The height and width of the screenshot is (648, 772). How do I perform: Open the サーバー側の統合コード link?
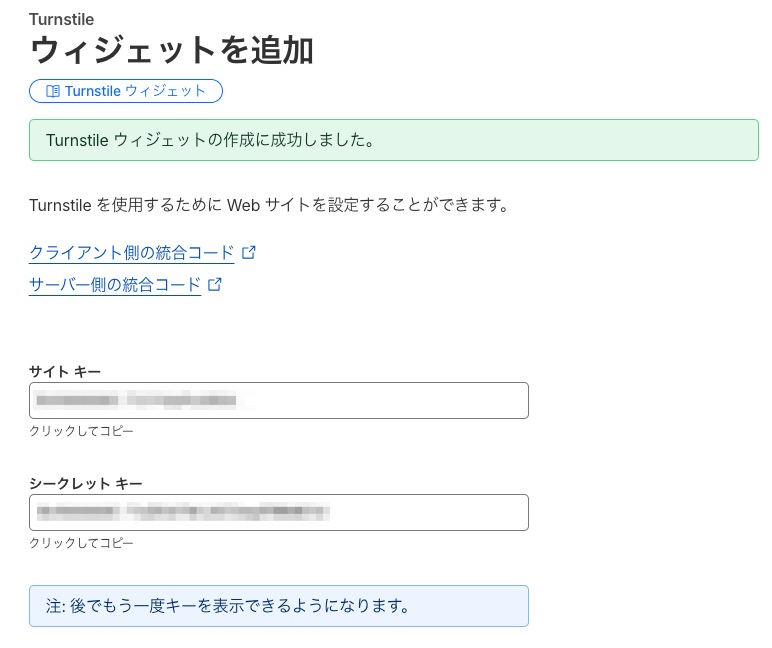[x=115, y=285]
